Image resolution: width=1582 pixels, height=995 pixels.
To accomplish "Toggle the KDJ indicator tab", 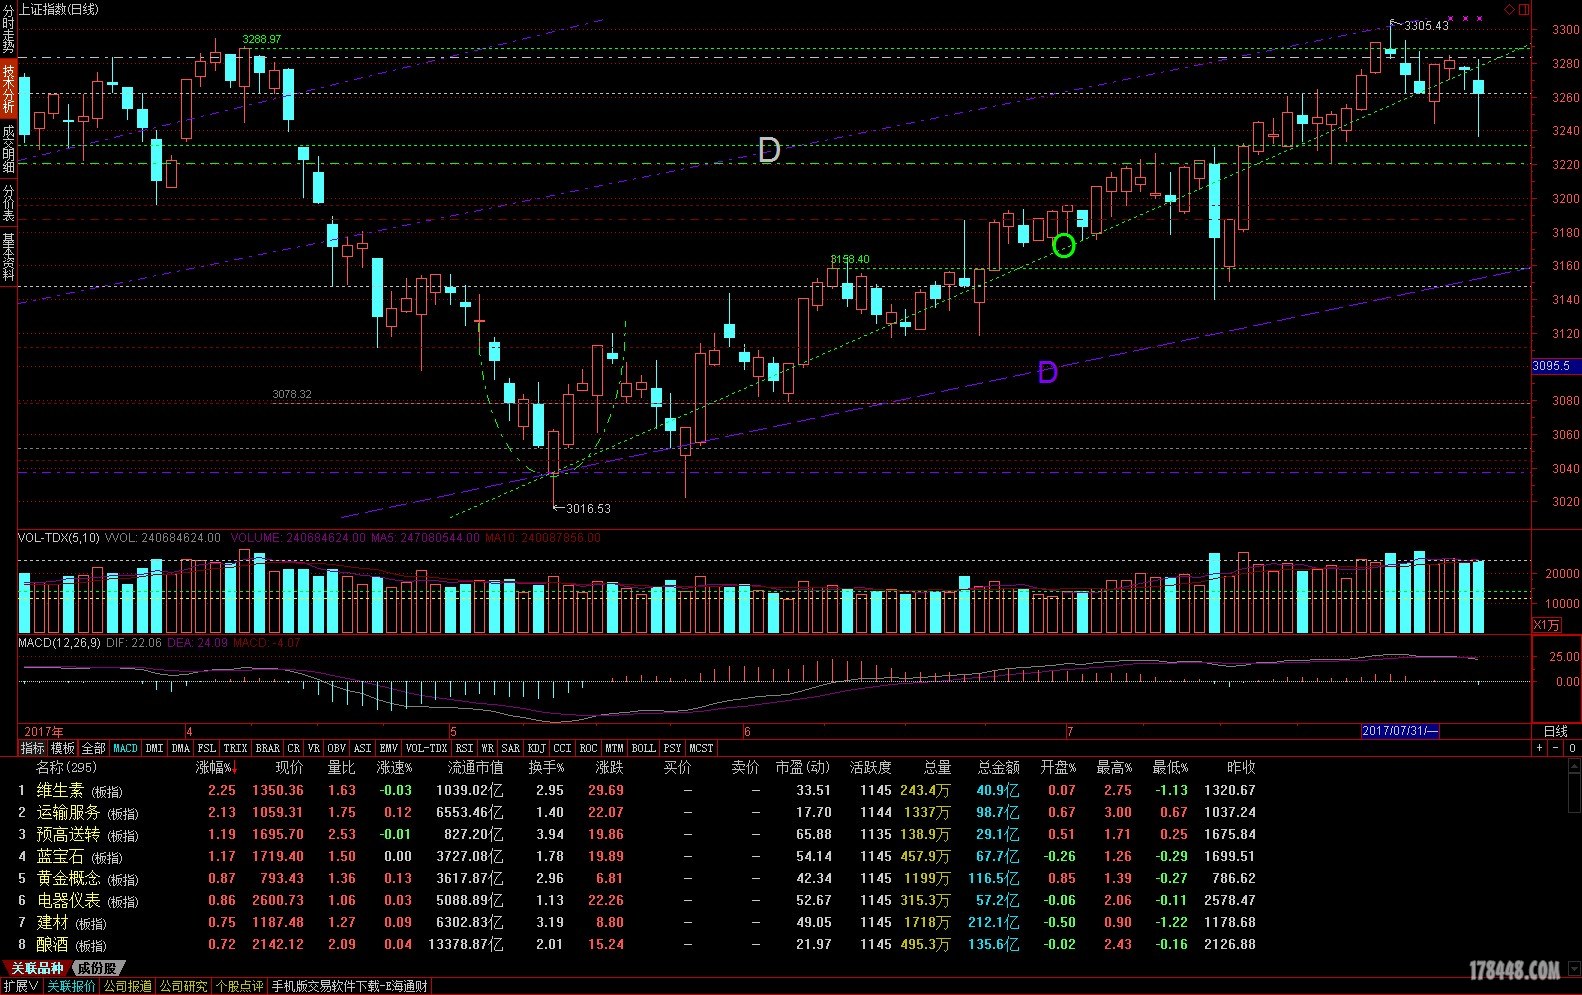I will (x=536, y=748).
